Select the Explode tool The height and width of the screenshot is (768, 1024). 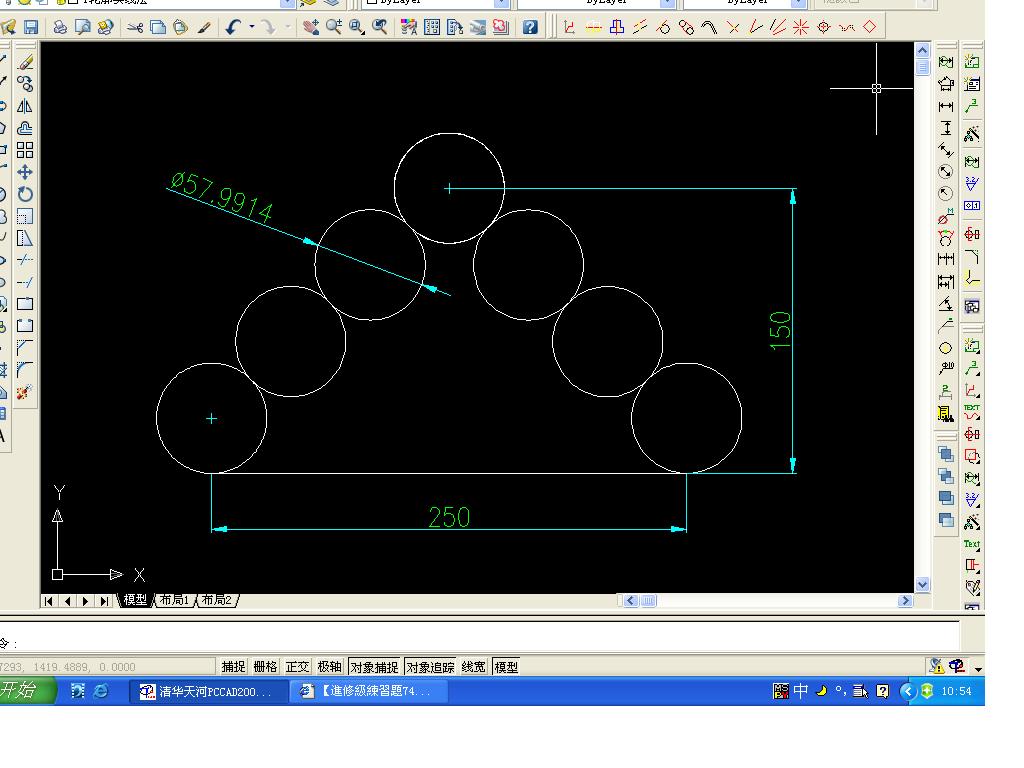click(x=25, y=392)
